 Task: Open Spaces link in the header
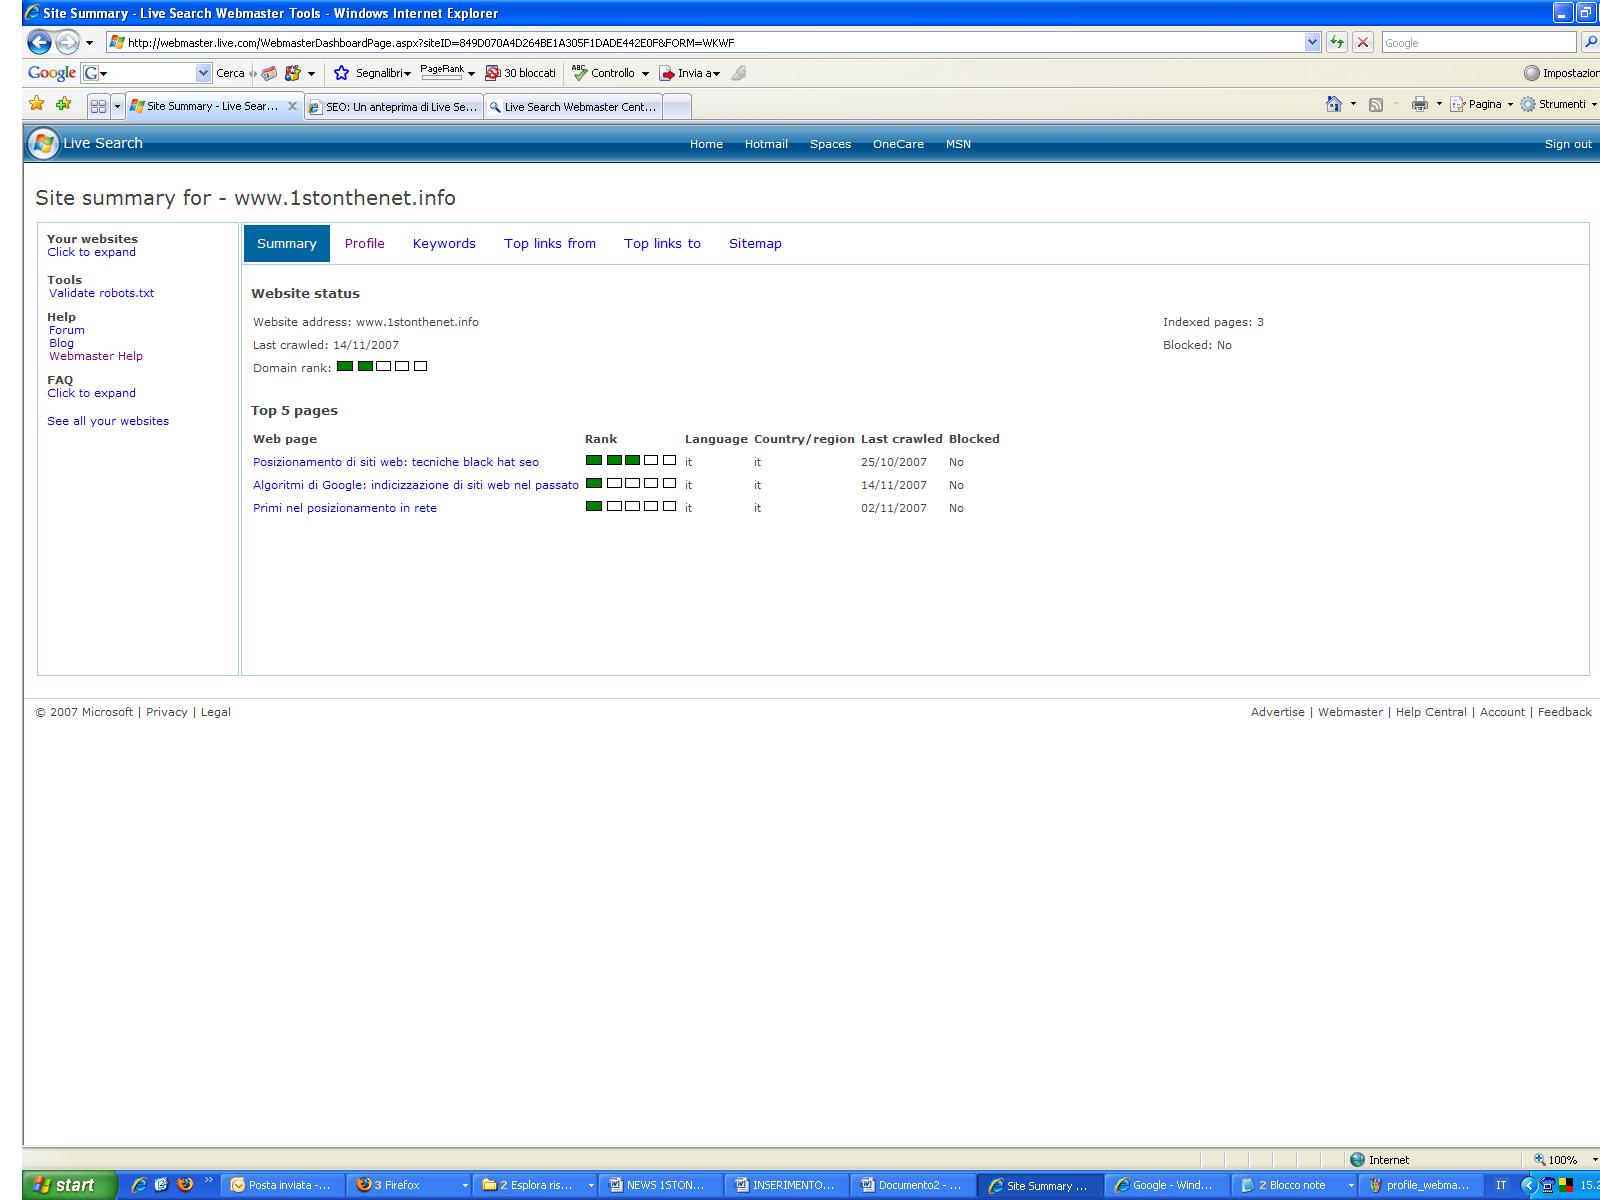(x=830, y=144)
